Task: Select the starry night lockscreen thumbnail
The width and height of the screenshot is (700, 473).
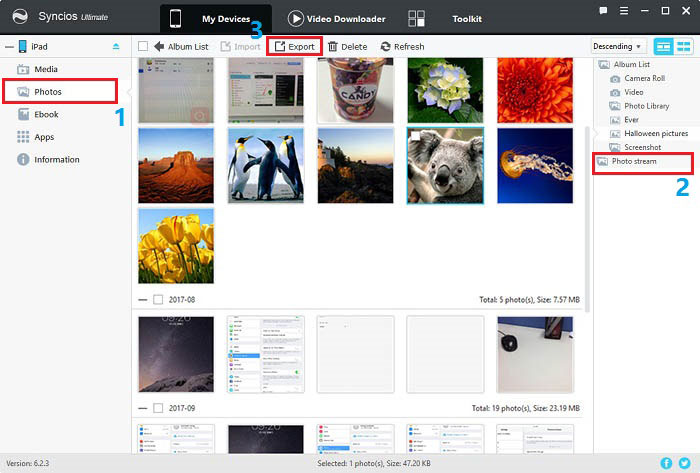Action: coord(176,354)
